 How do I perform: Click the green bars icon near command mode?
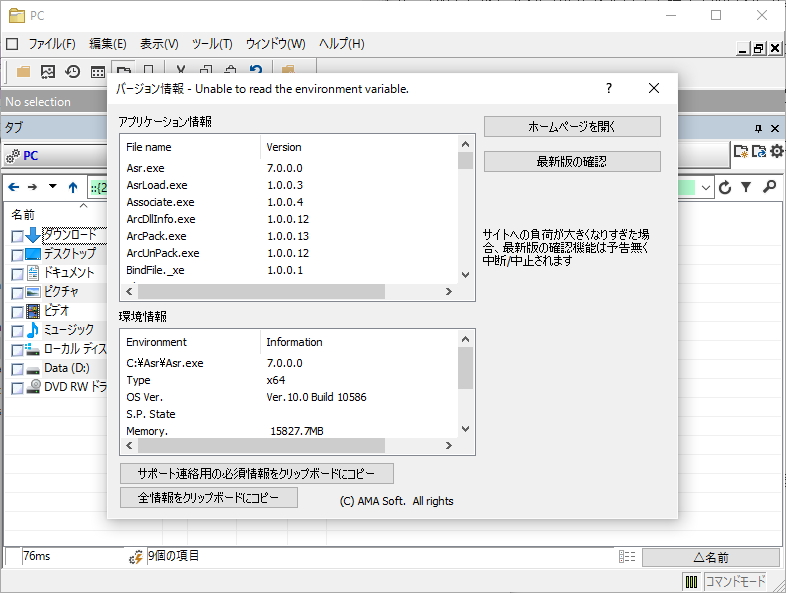tap(692, 581)
